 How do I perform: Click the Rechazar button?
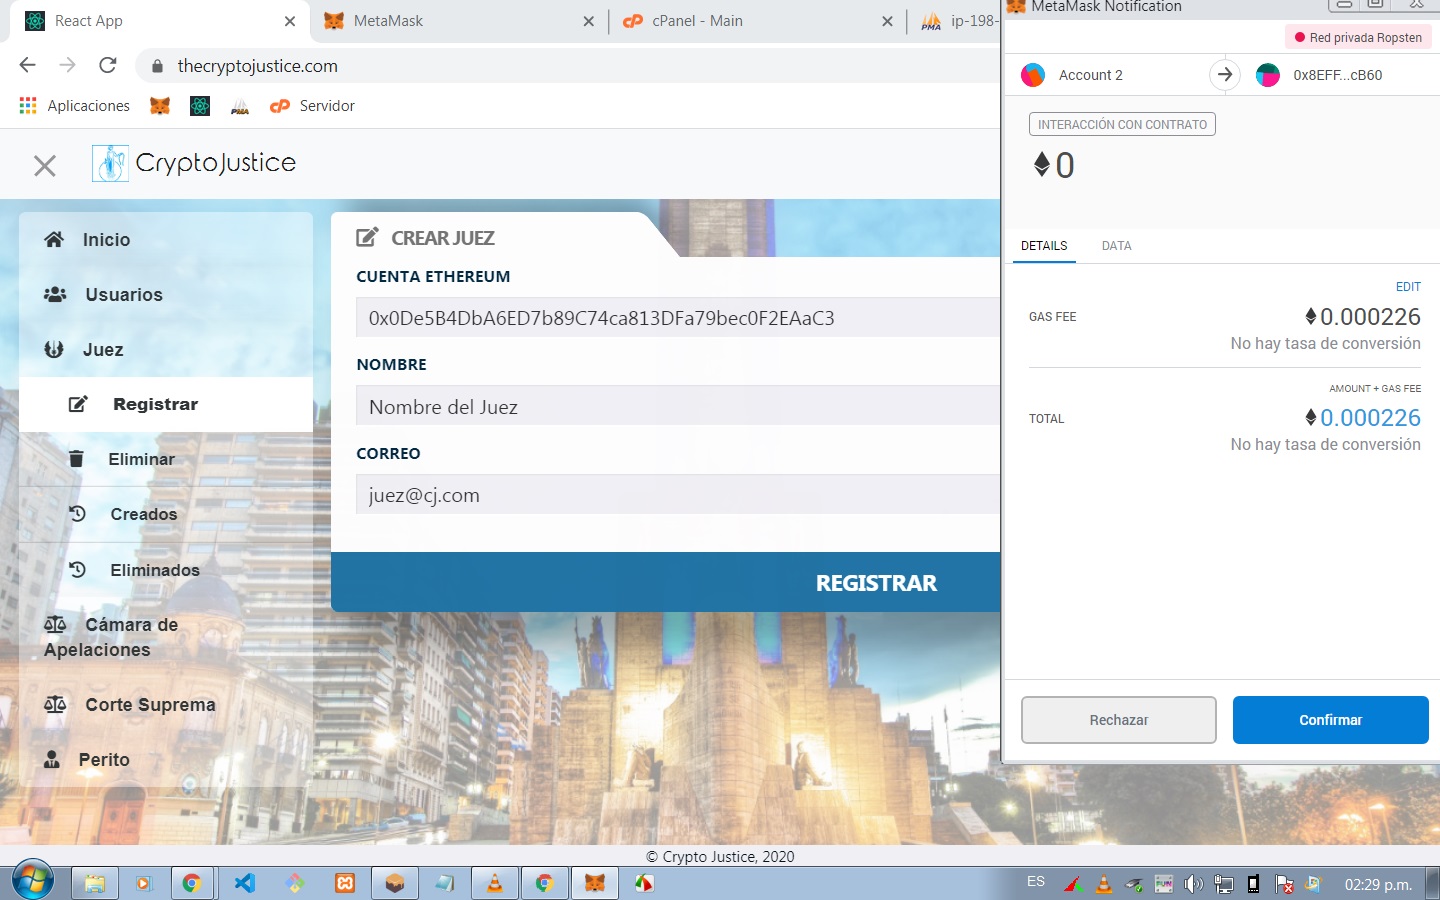[x=1118, y=720]
